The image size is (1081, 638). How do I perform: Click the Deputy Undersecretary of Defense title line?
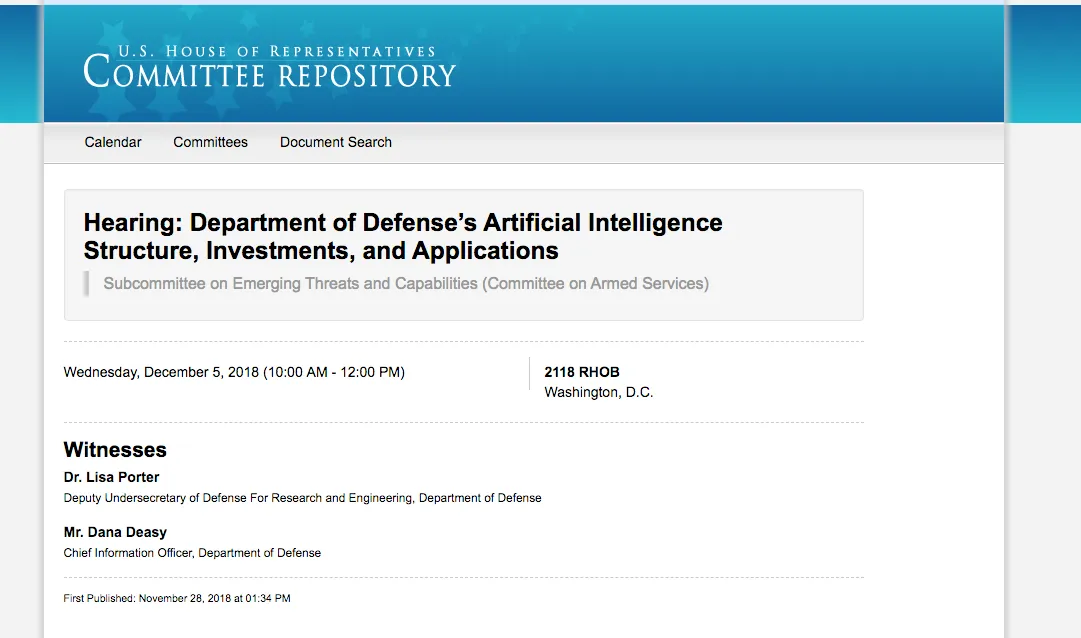coord(302,498)
